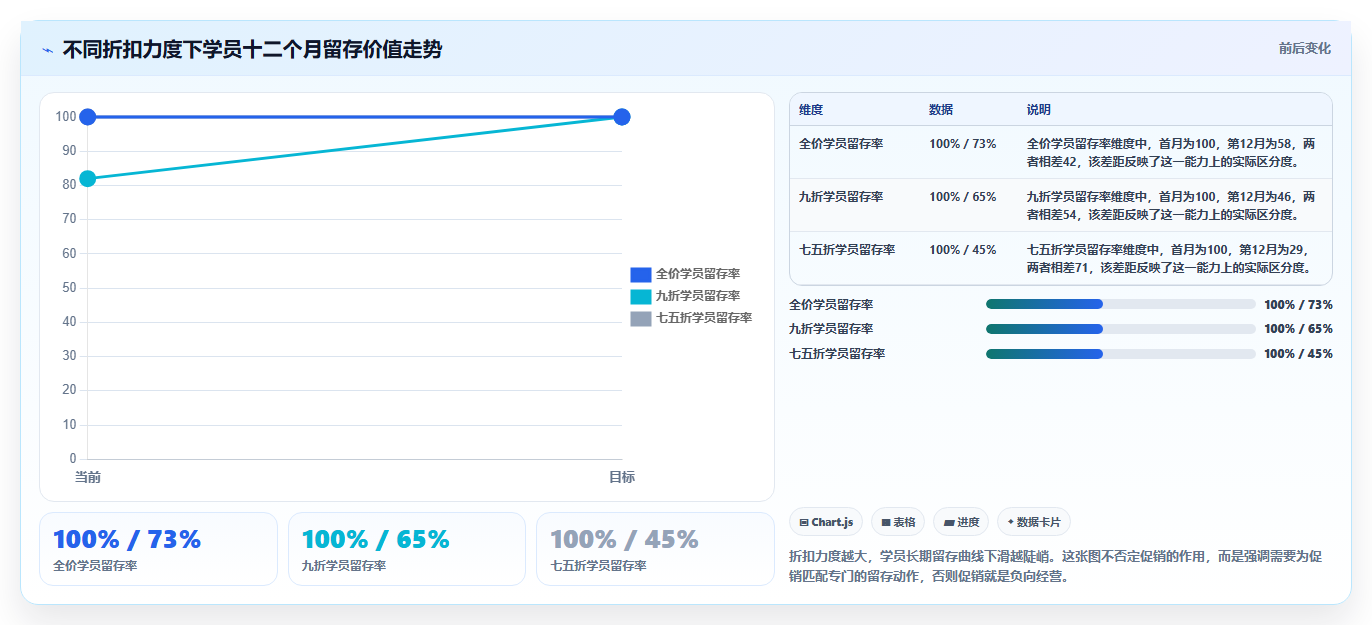
Task: Click the 目标 x-axis label
Action: click(x=622, y=477)
